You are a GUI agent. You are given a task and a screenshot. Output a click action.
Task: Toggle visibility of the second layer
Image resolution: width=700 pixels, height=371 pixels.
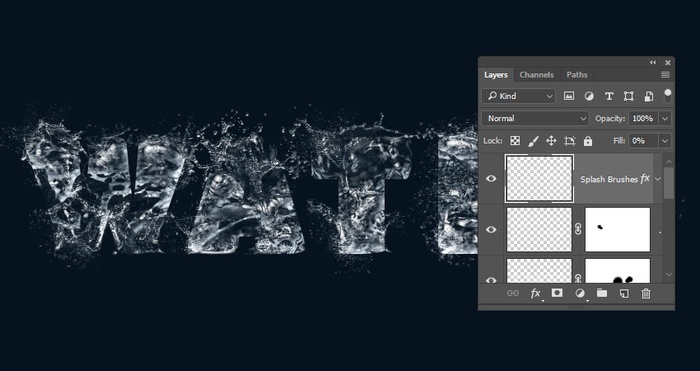491,229
